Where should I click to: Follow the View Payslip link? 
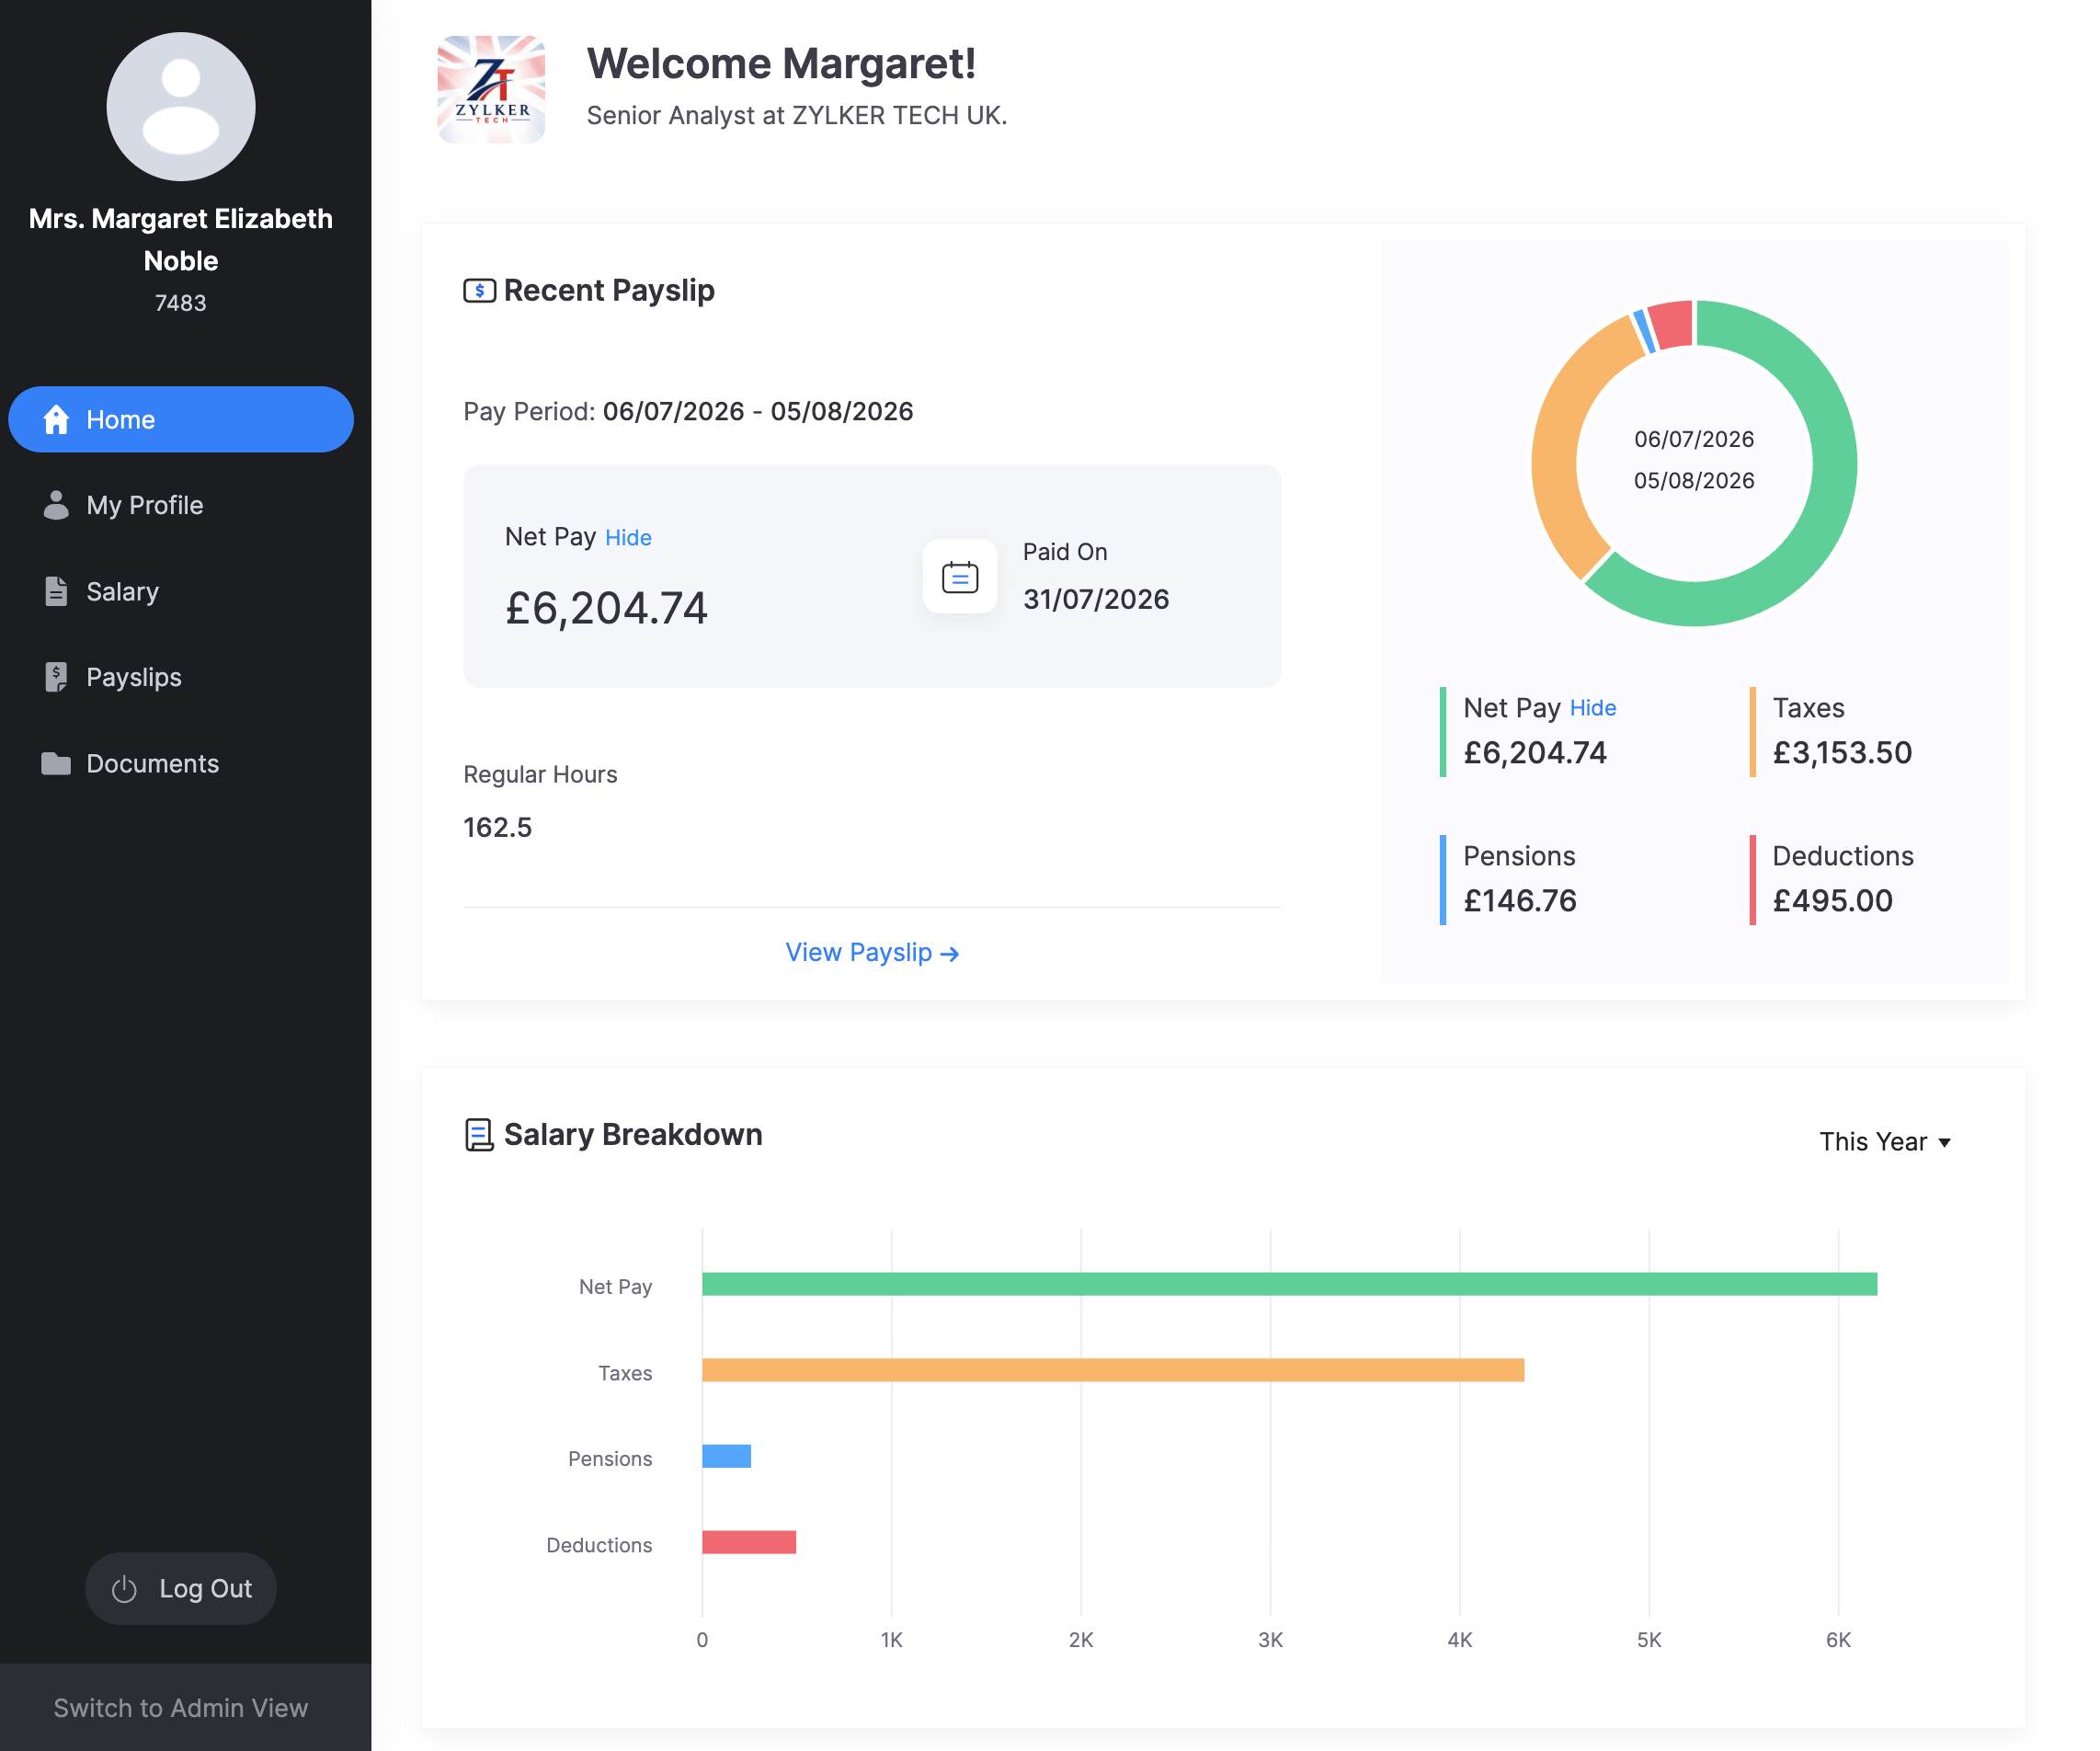pos(872,952)
